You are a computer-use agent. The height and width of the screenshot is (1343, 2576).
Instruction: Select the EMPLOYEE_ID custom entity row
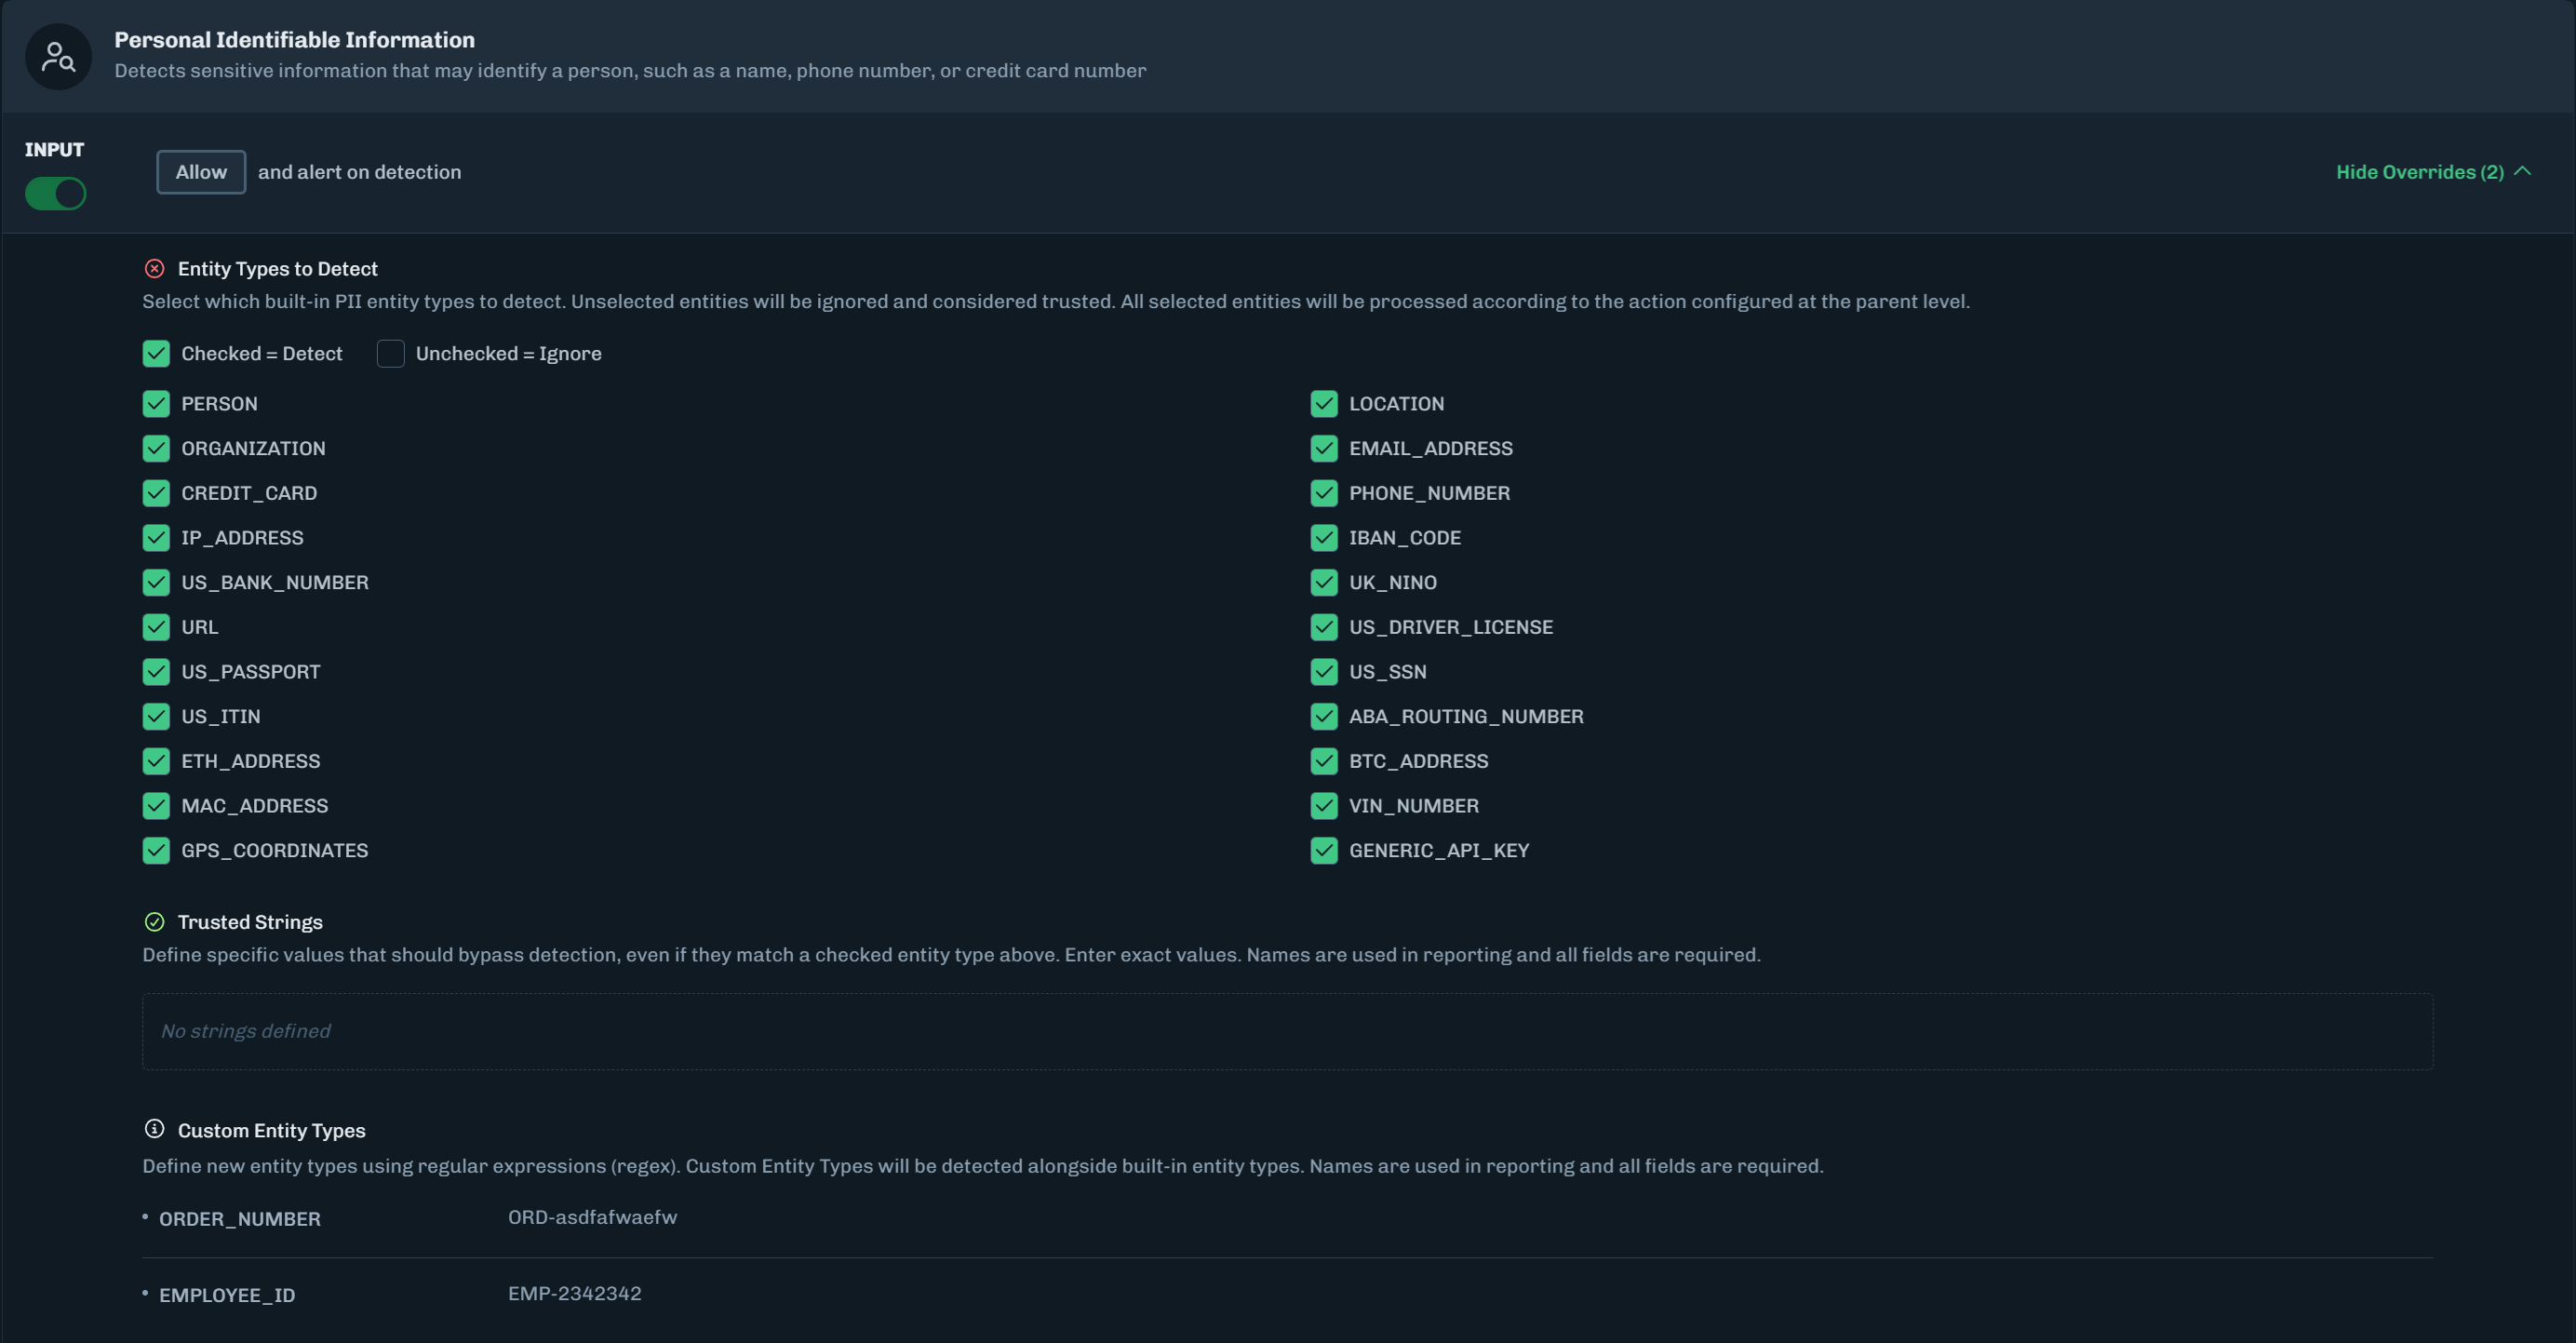pos(227,1295)
